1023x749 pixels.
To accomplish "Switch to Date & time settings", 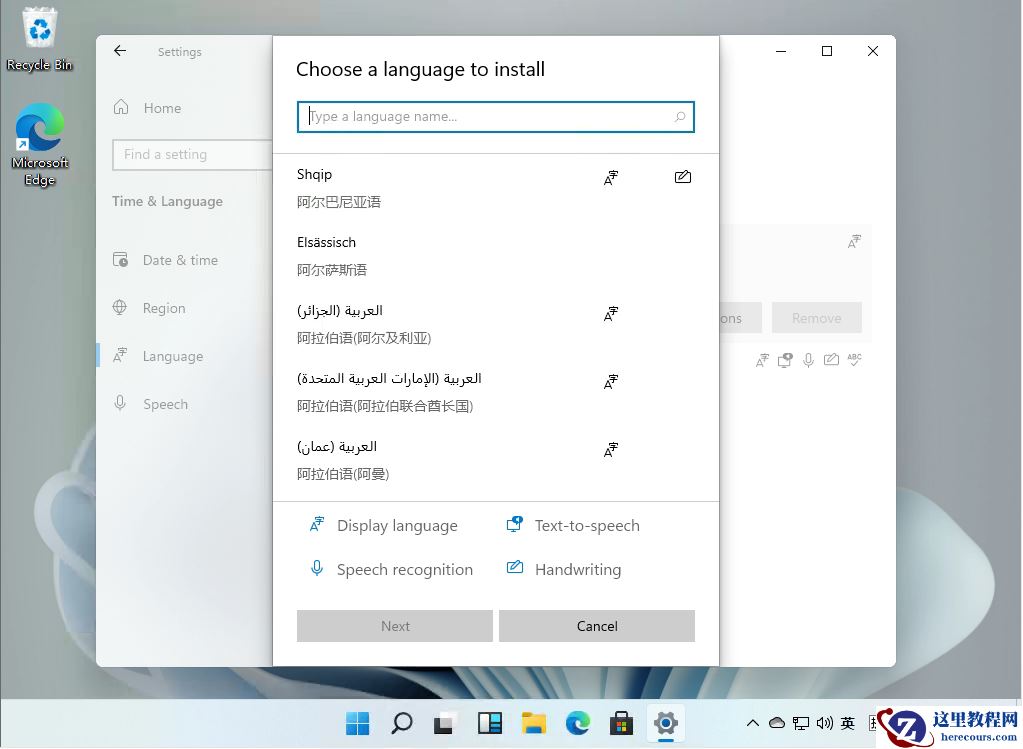I will [x=180, y=260].
